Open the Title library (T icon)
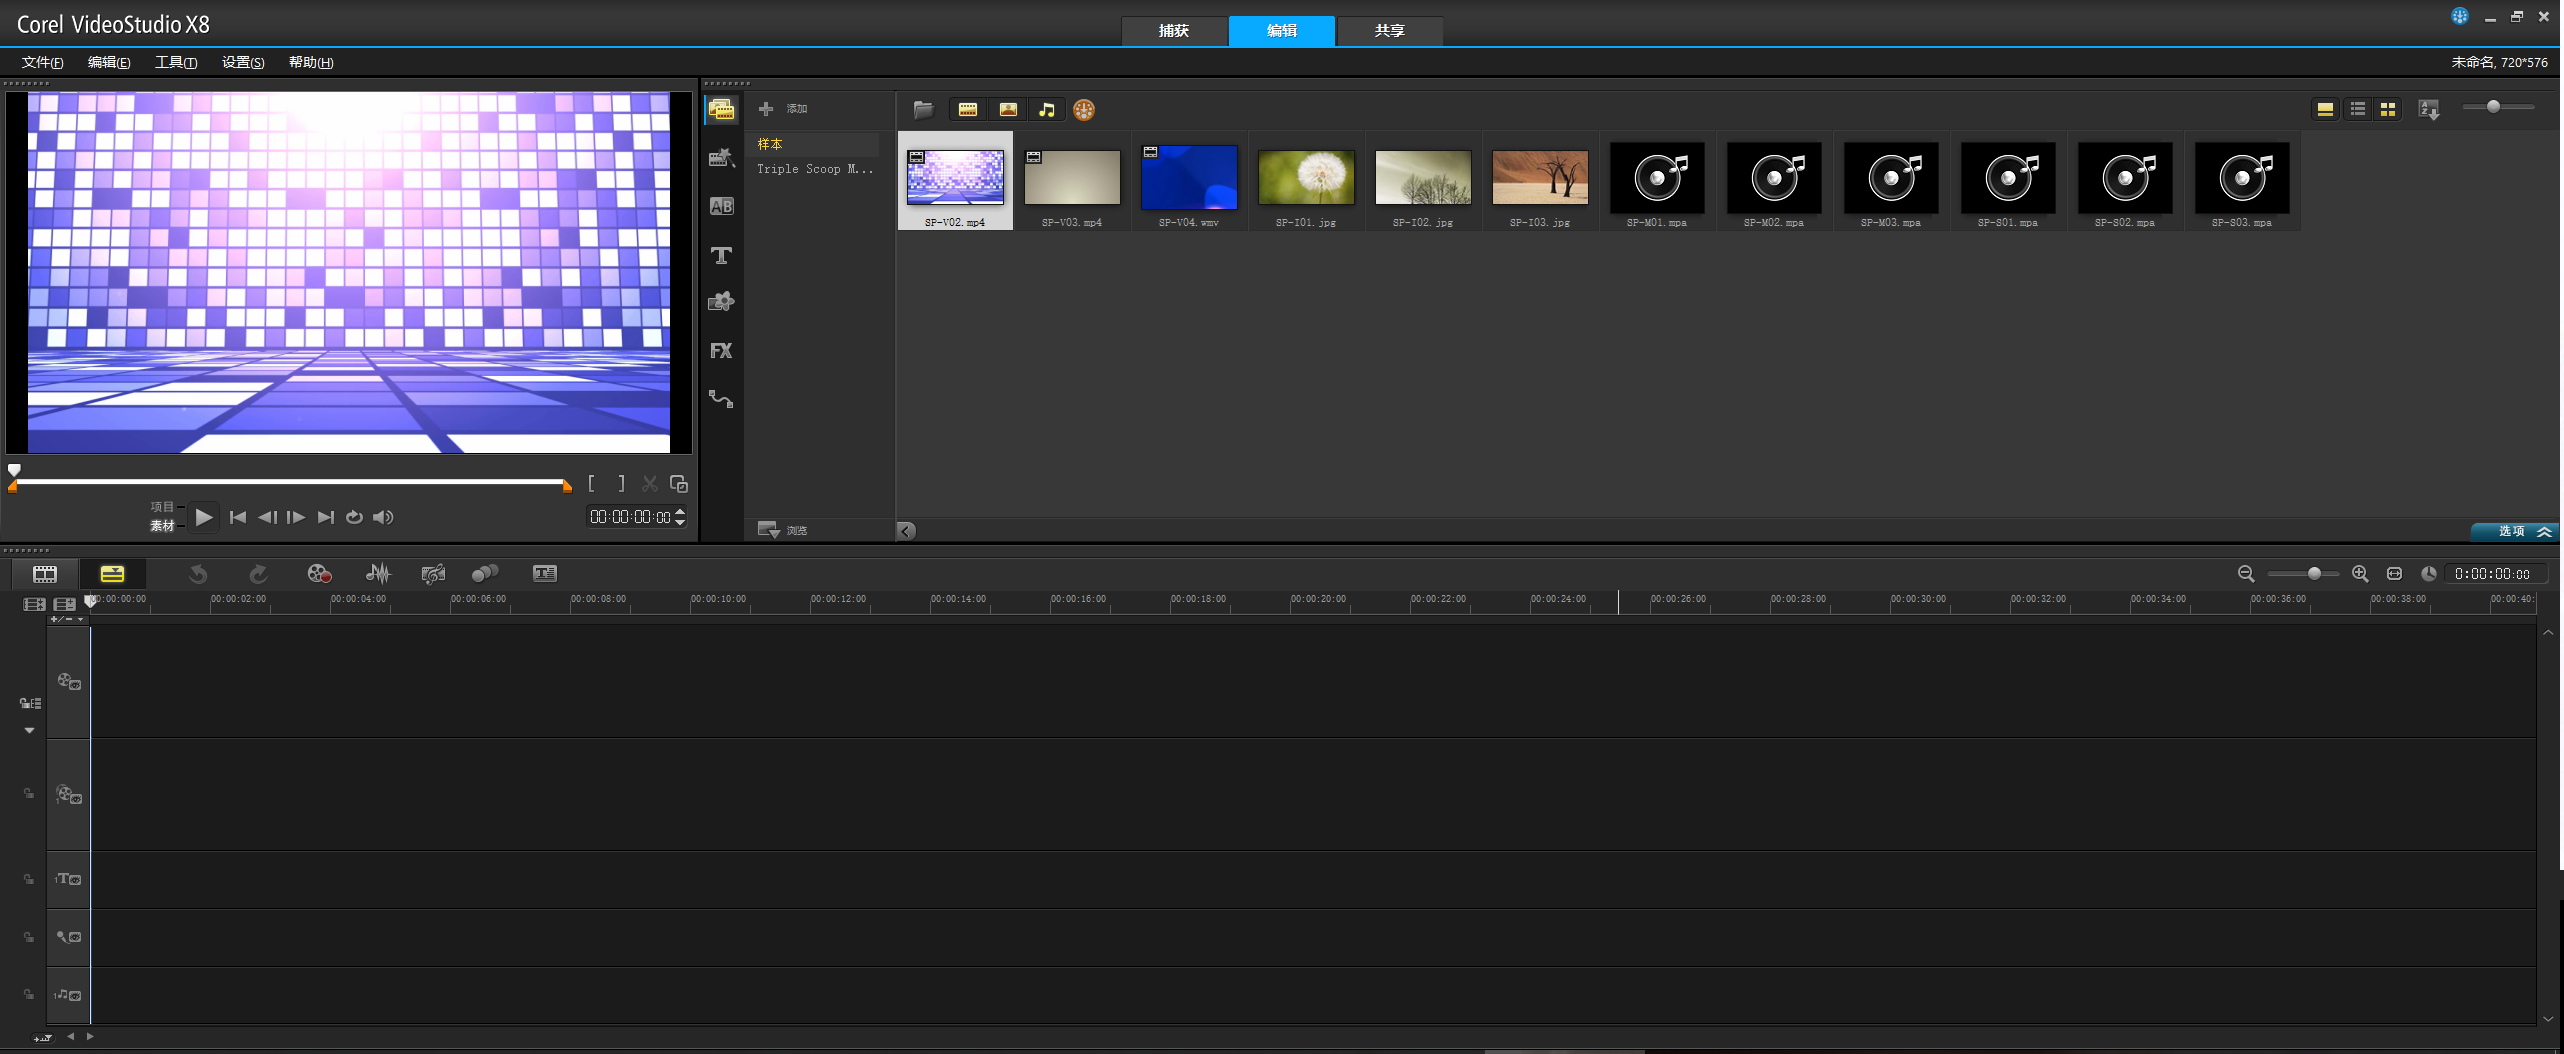This screenshot has width=2564, height=1054. click(721, 256)
